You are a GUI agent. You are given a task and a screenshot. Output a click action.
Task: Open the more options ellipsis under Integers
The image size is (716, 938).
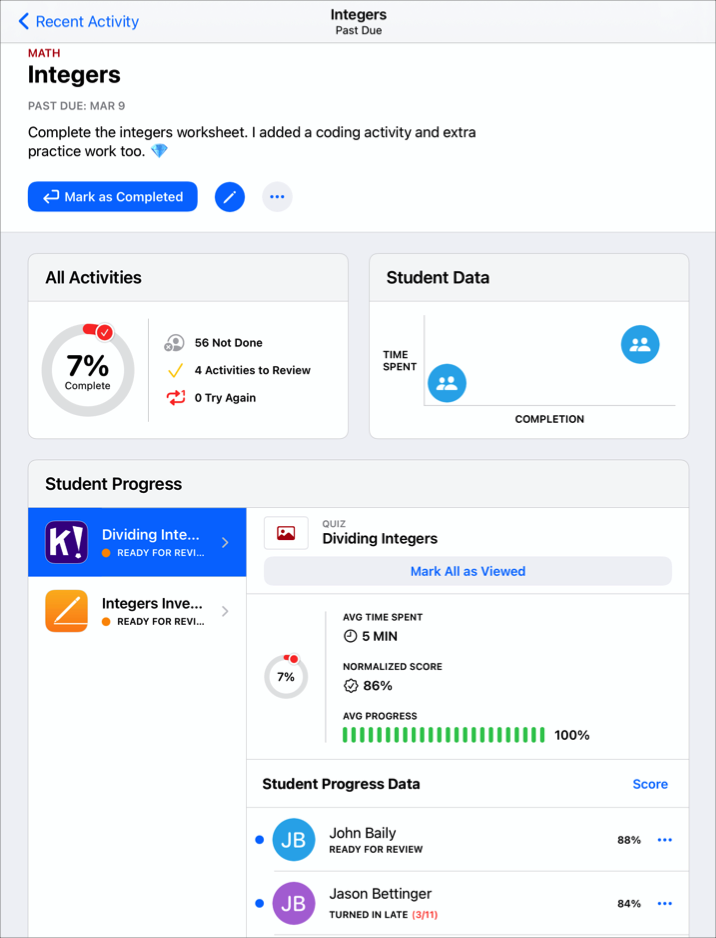[x=277, y=197]
